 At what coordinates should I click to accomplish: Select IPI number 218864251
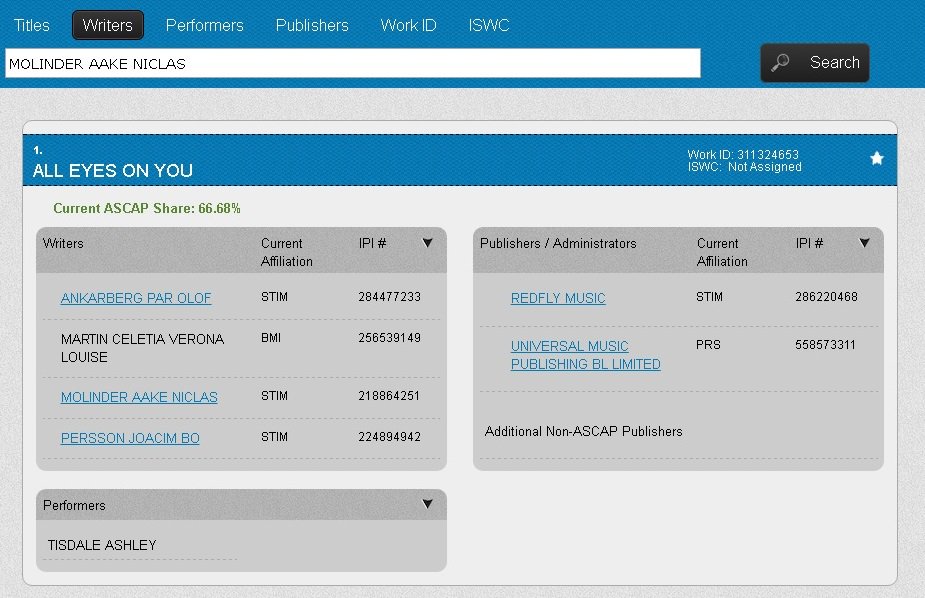pos(389,396)
